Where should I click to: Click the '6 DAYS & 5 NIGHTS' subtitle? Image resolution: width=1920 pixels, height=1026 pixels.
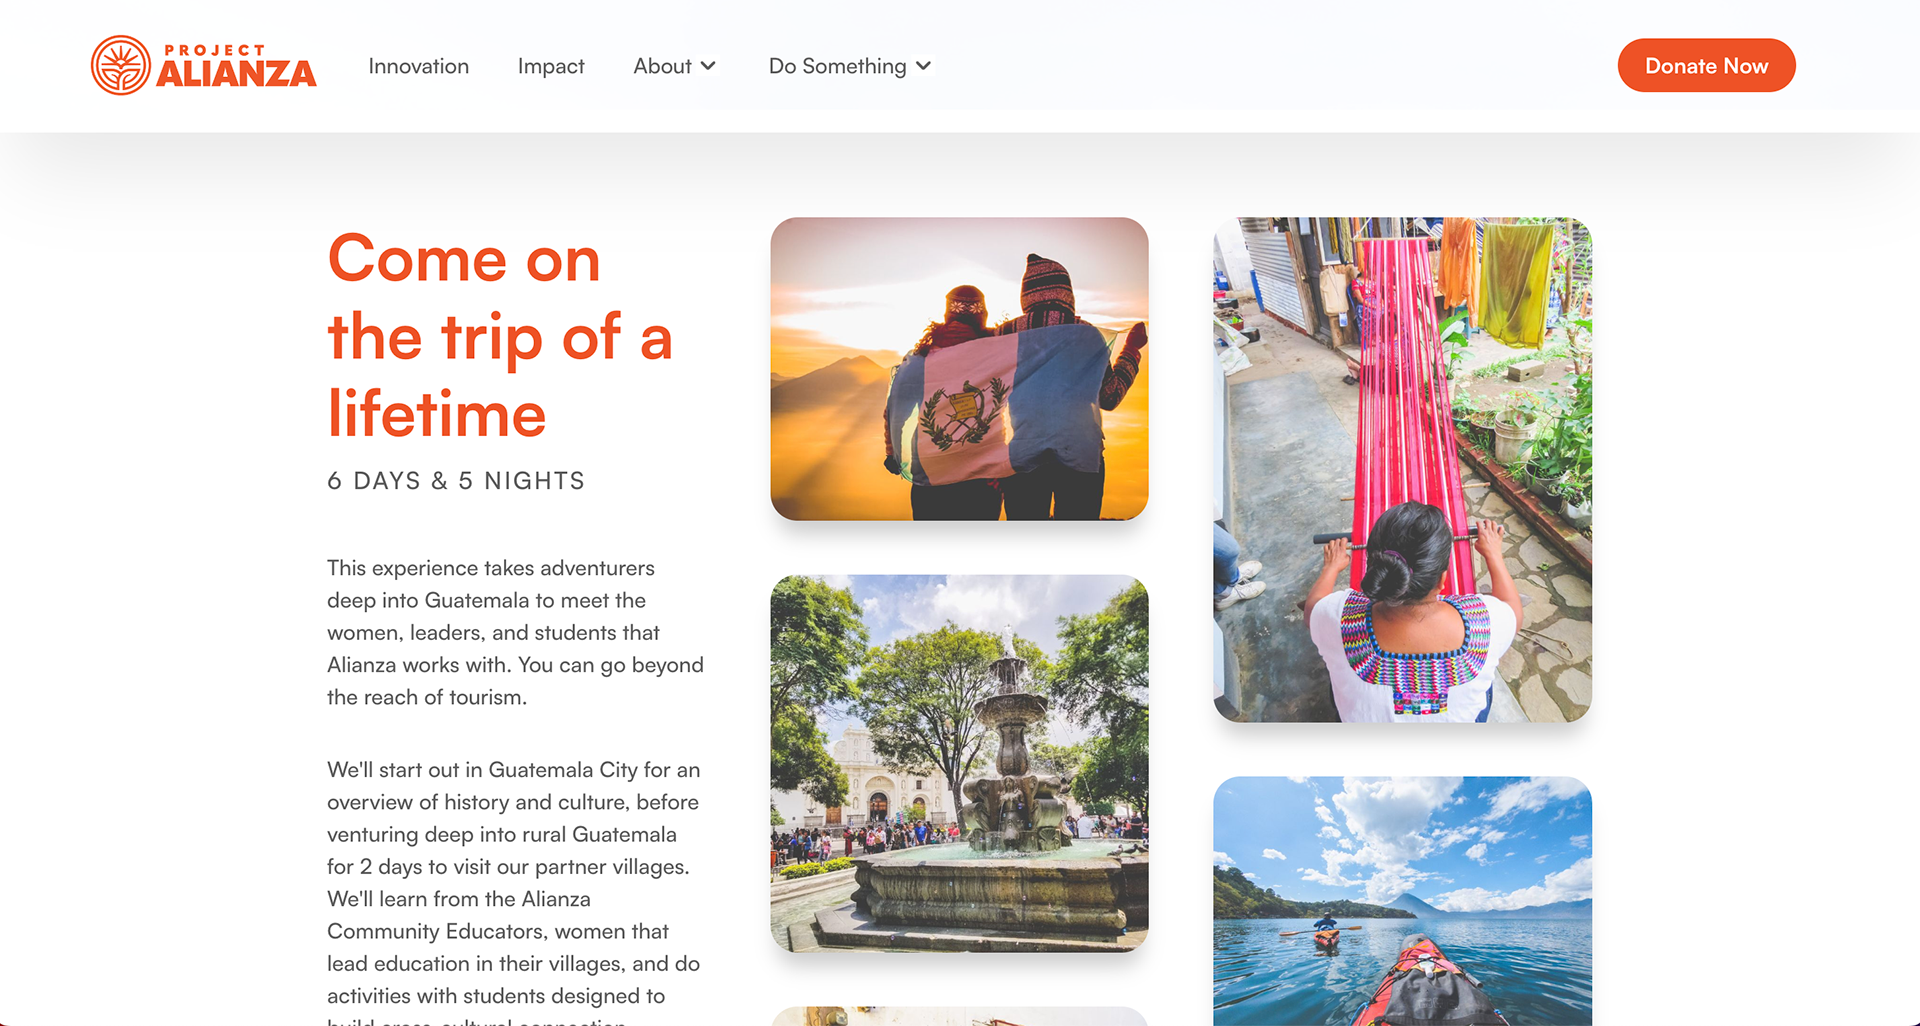tap(456, 481)
